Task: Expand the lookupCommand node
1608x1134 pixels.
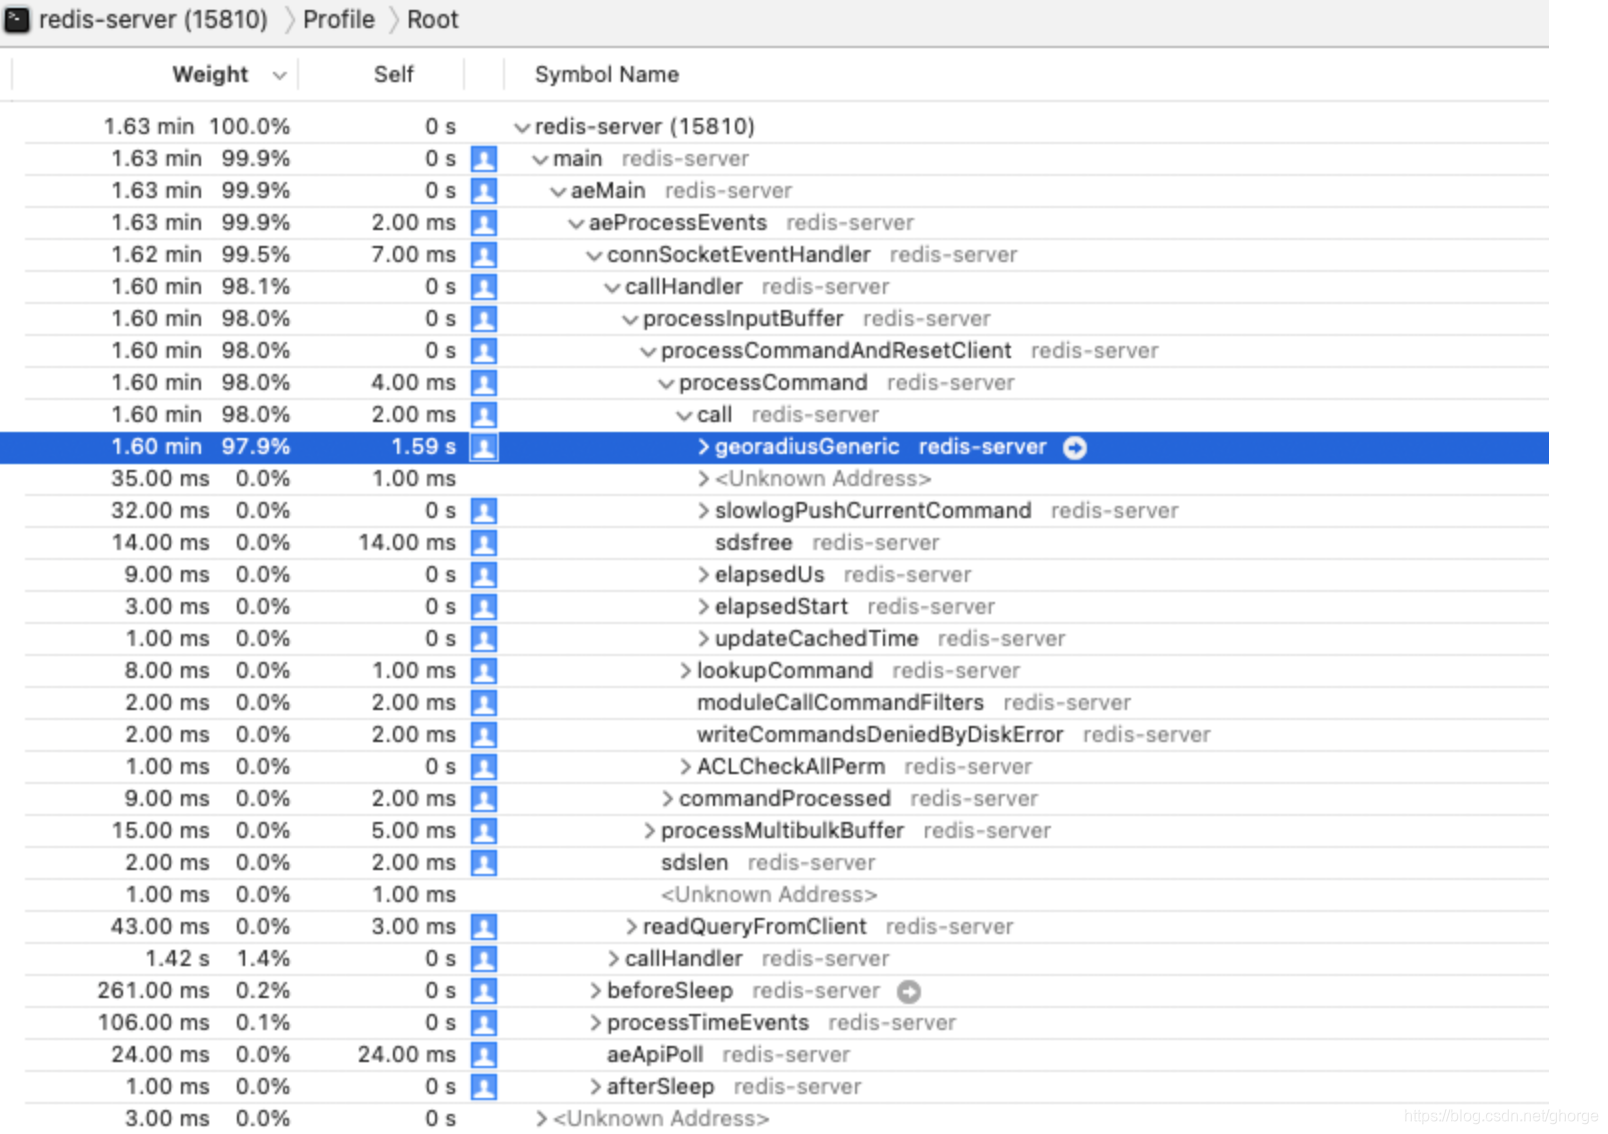Action: (685, 671)
